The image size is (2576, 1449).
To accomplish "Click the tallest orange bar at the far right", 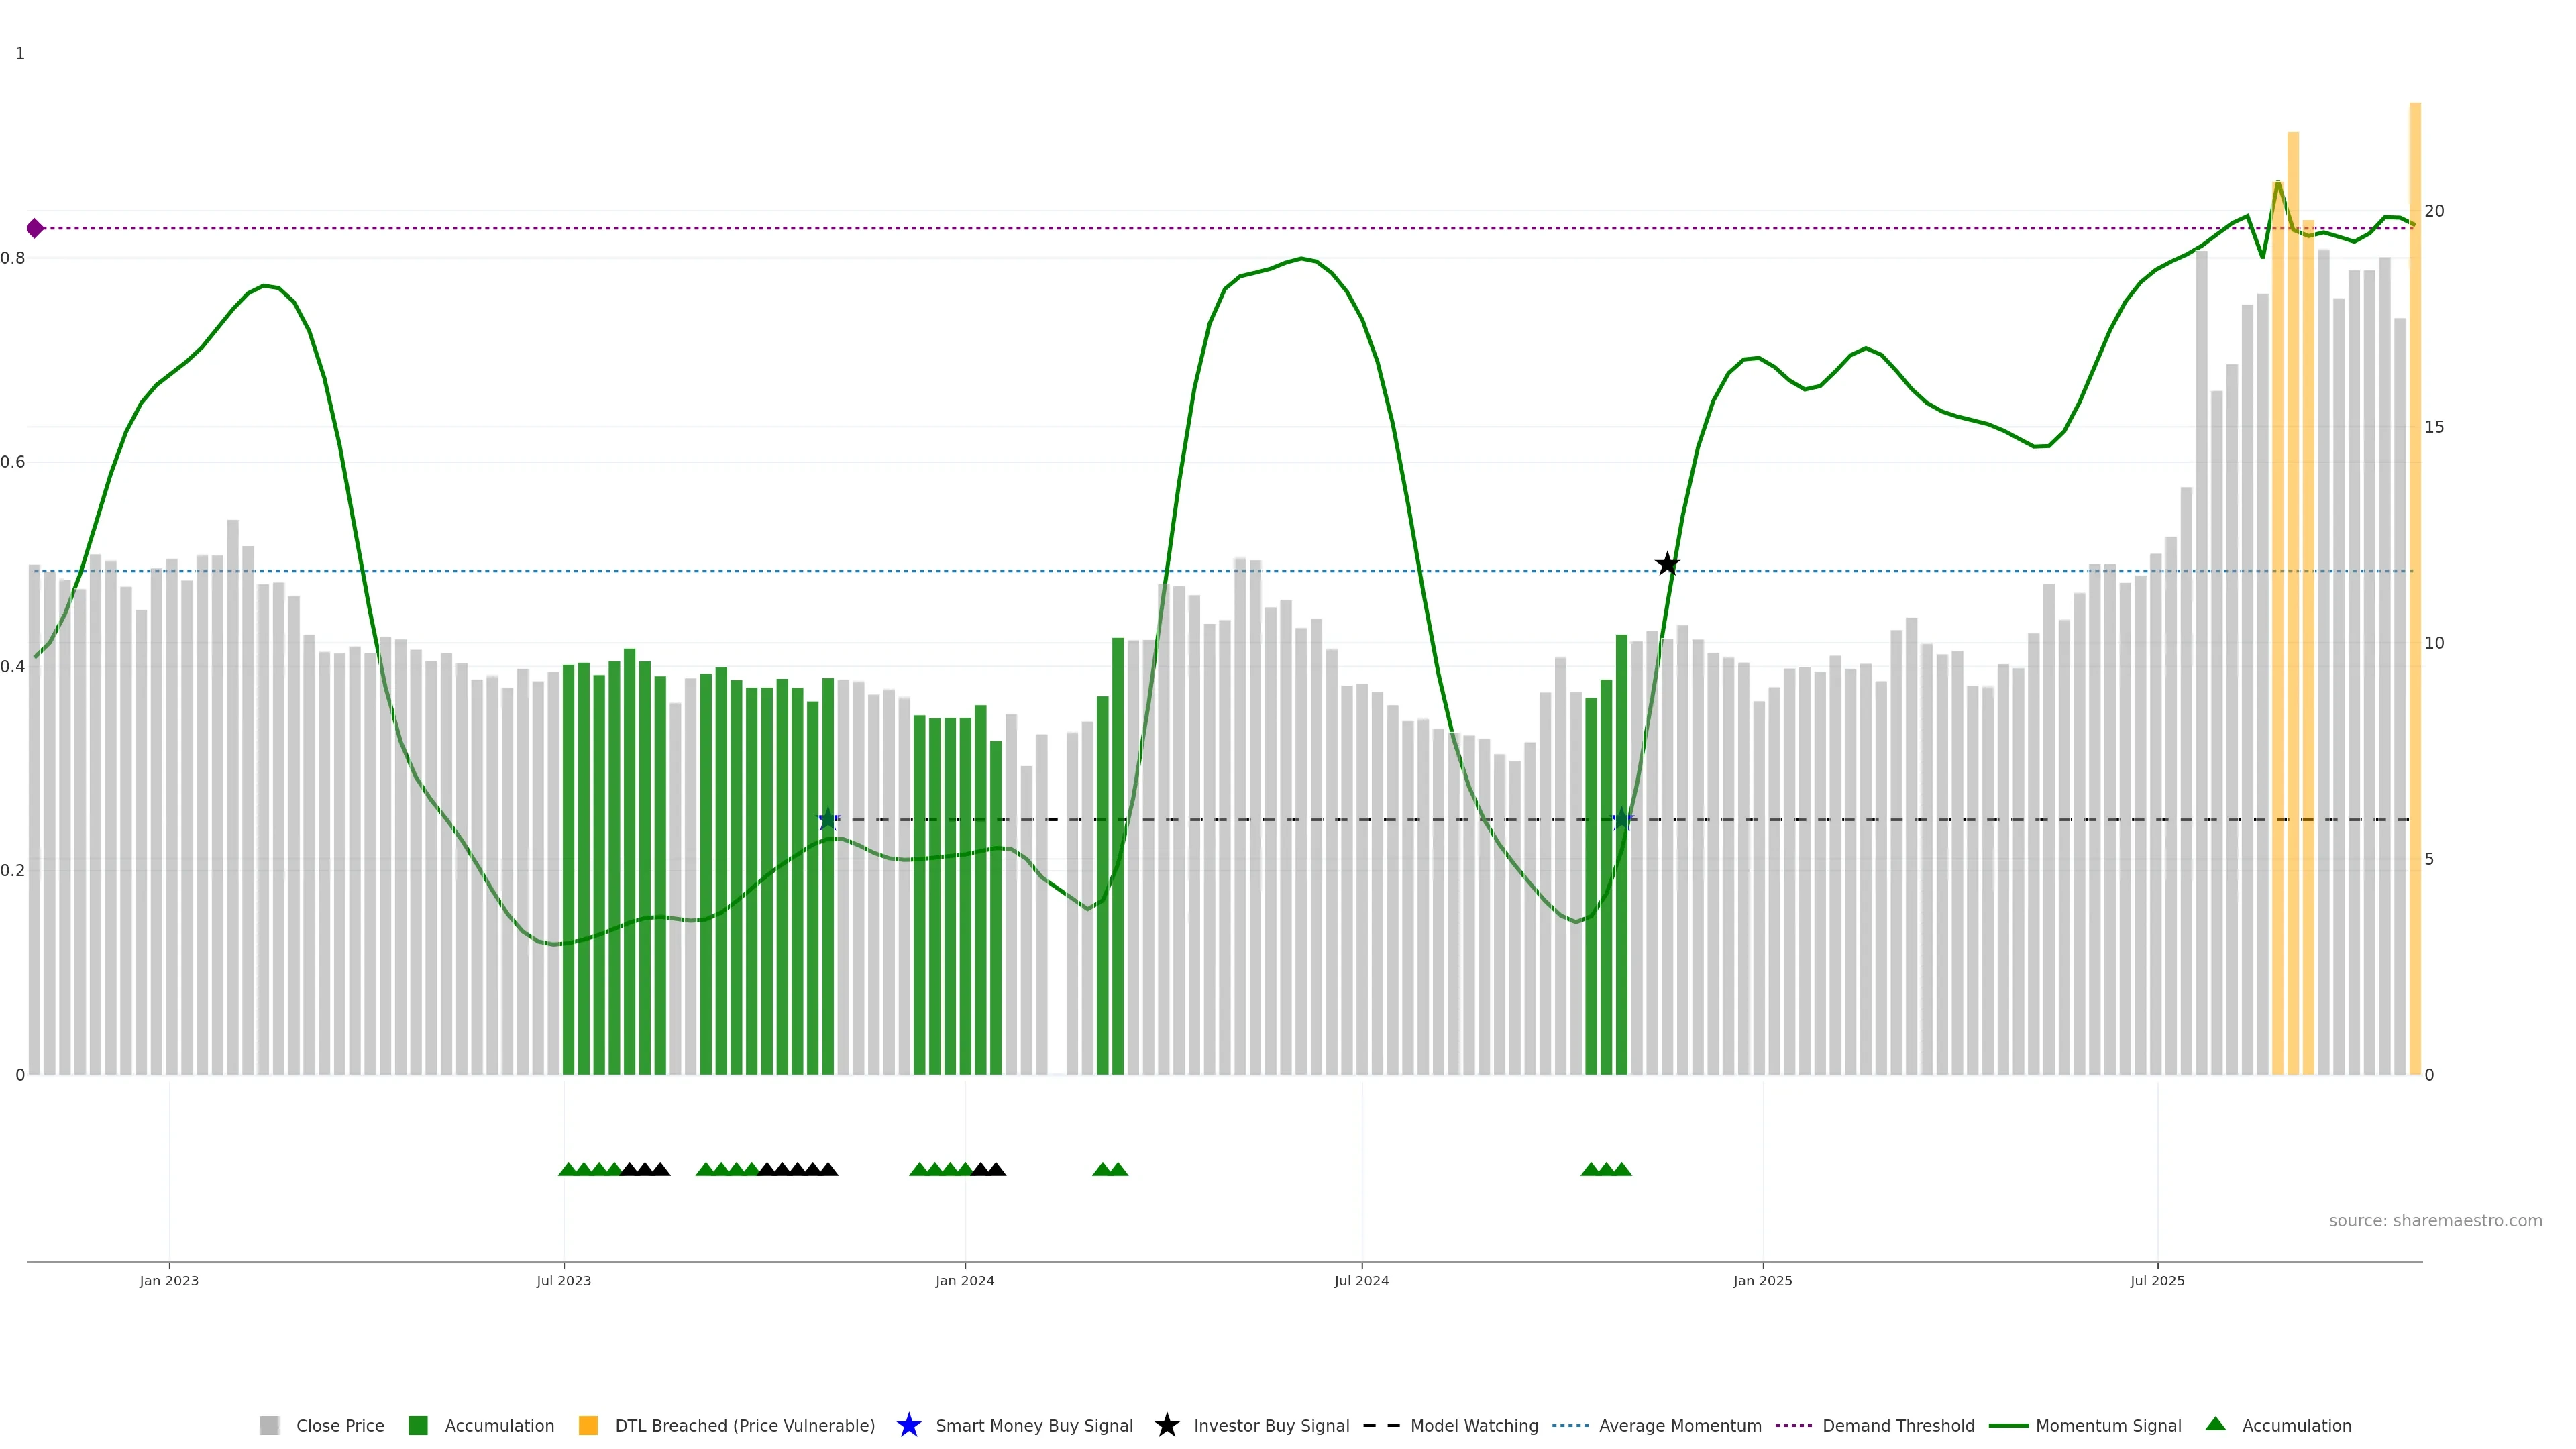I will (2414, 600).
